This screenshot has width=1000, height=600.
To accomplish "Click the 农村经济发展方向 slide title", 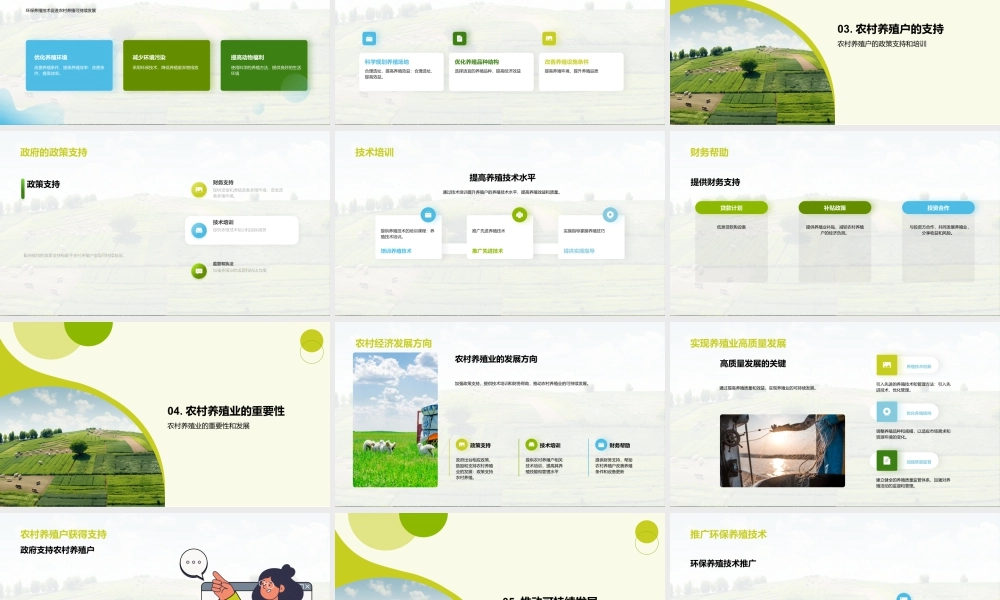I will (x=393, y=343).
